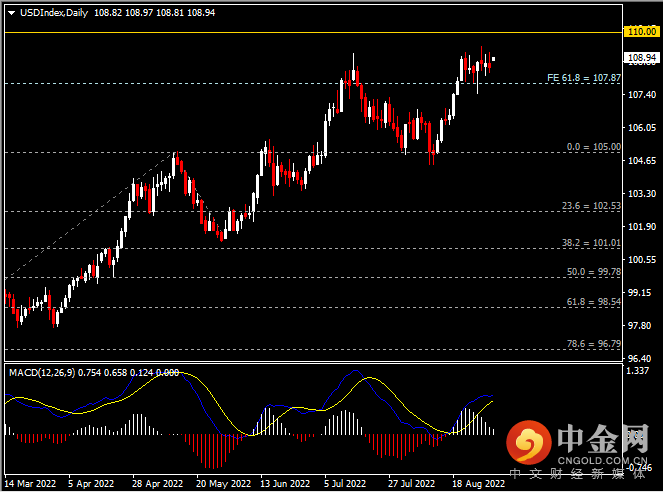Click the 99.15 price scale value

[639, 292]
